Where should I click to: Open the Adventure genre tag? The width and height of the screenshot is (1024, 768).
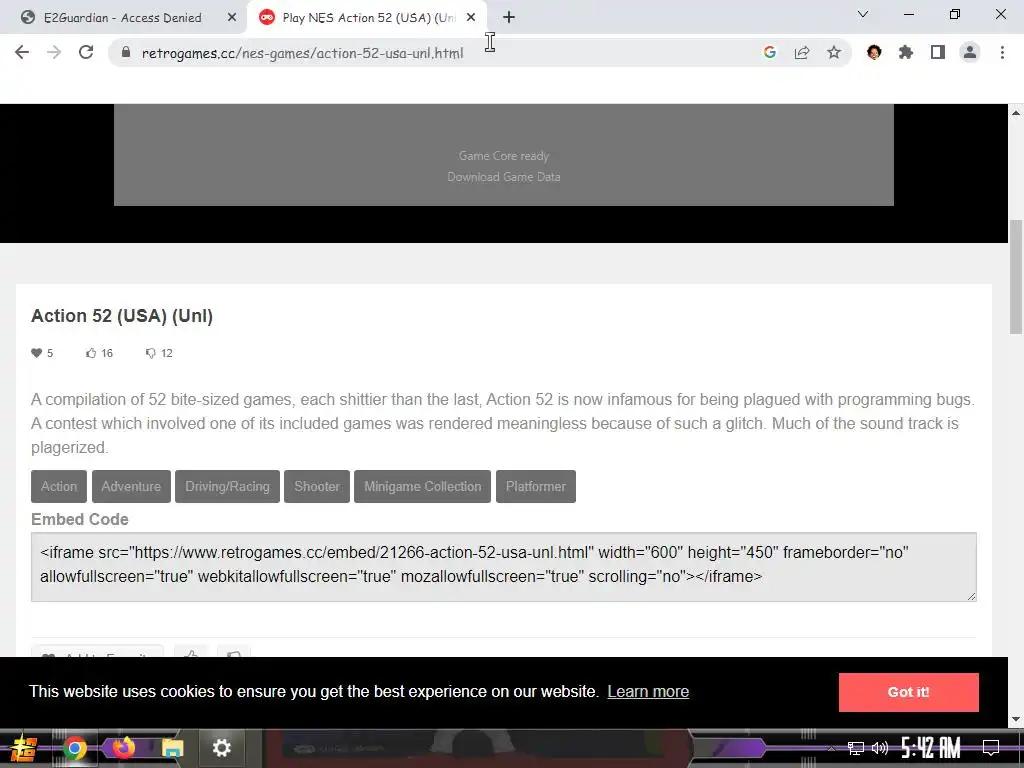(x=131, y=487)
